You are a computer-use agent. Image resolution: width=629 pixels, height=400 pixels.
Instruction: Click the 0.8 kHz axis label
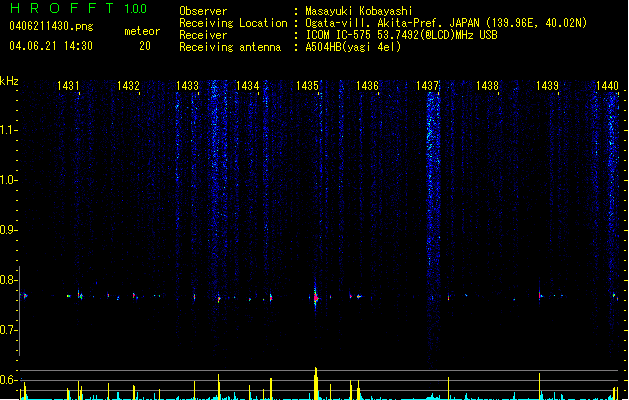coord(8,280)
